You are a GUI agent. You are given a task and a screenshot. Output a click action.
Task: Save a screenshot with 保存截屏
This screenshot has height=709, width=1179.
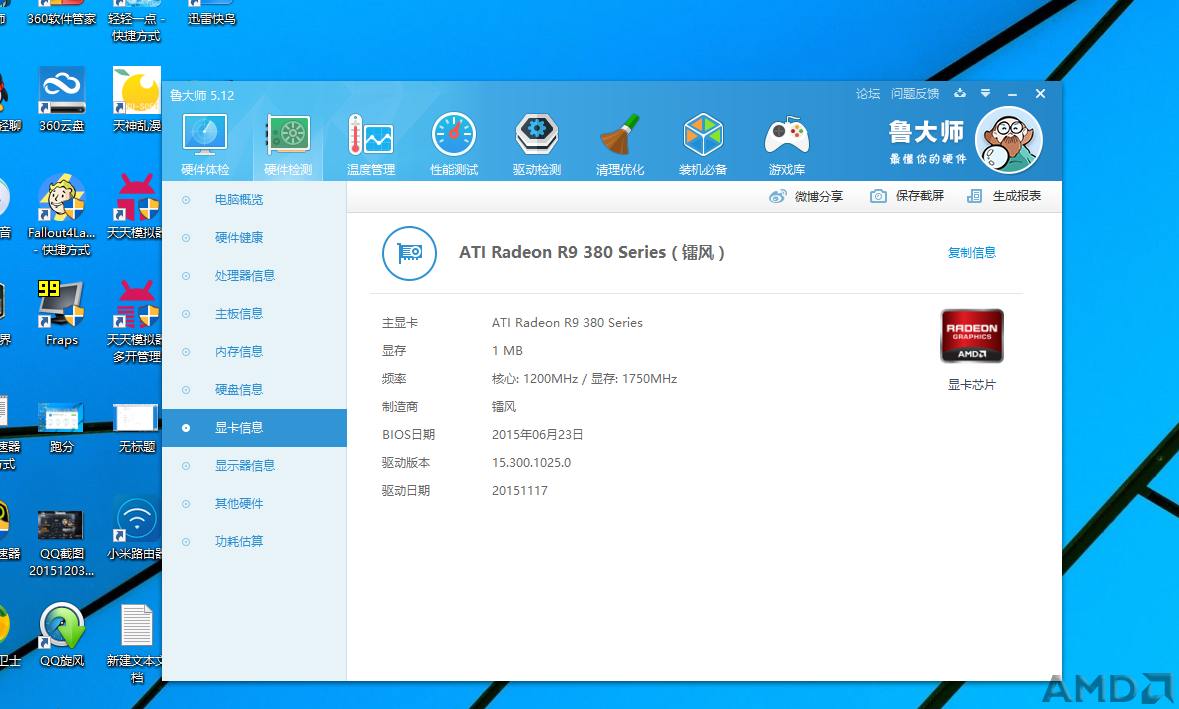tap(907, 196)
